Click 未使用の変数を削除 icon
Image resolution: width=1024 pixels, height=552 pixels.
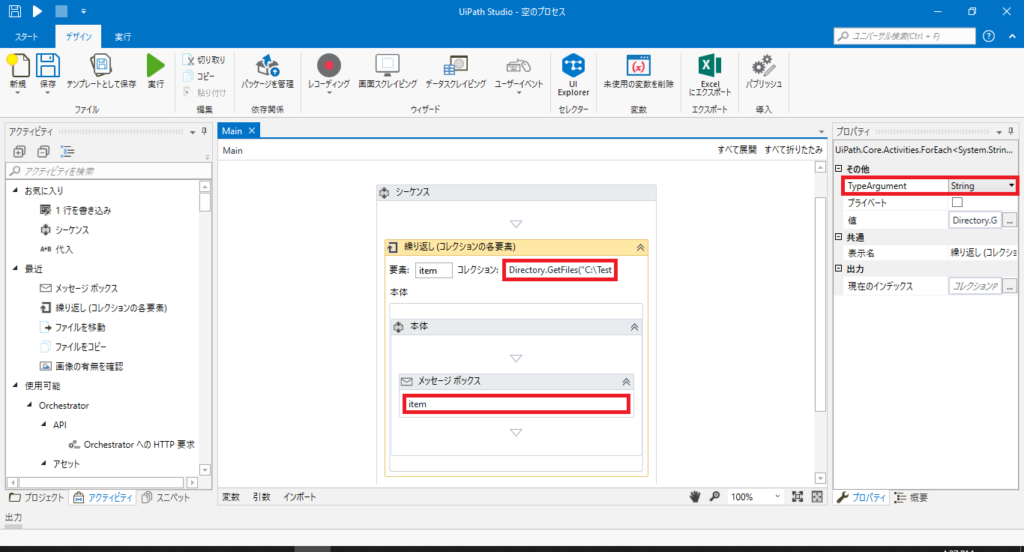tap(638, 65)
